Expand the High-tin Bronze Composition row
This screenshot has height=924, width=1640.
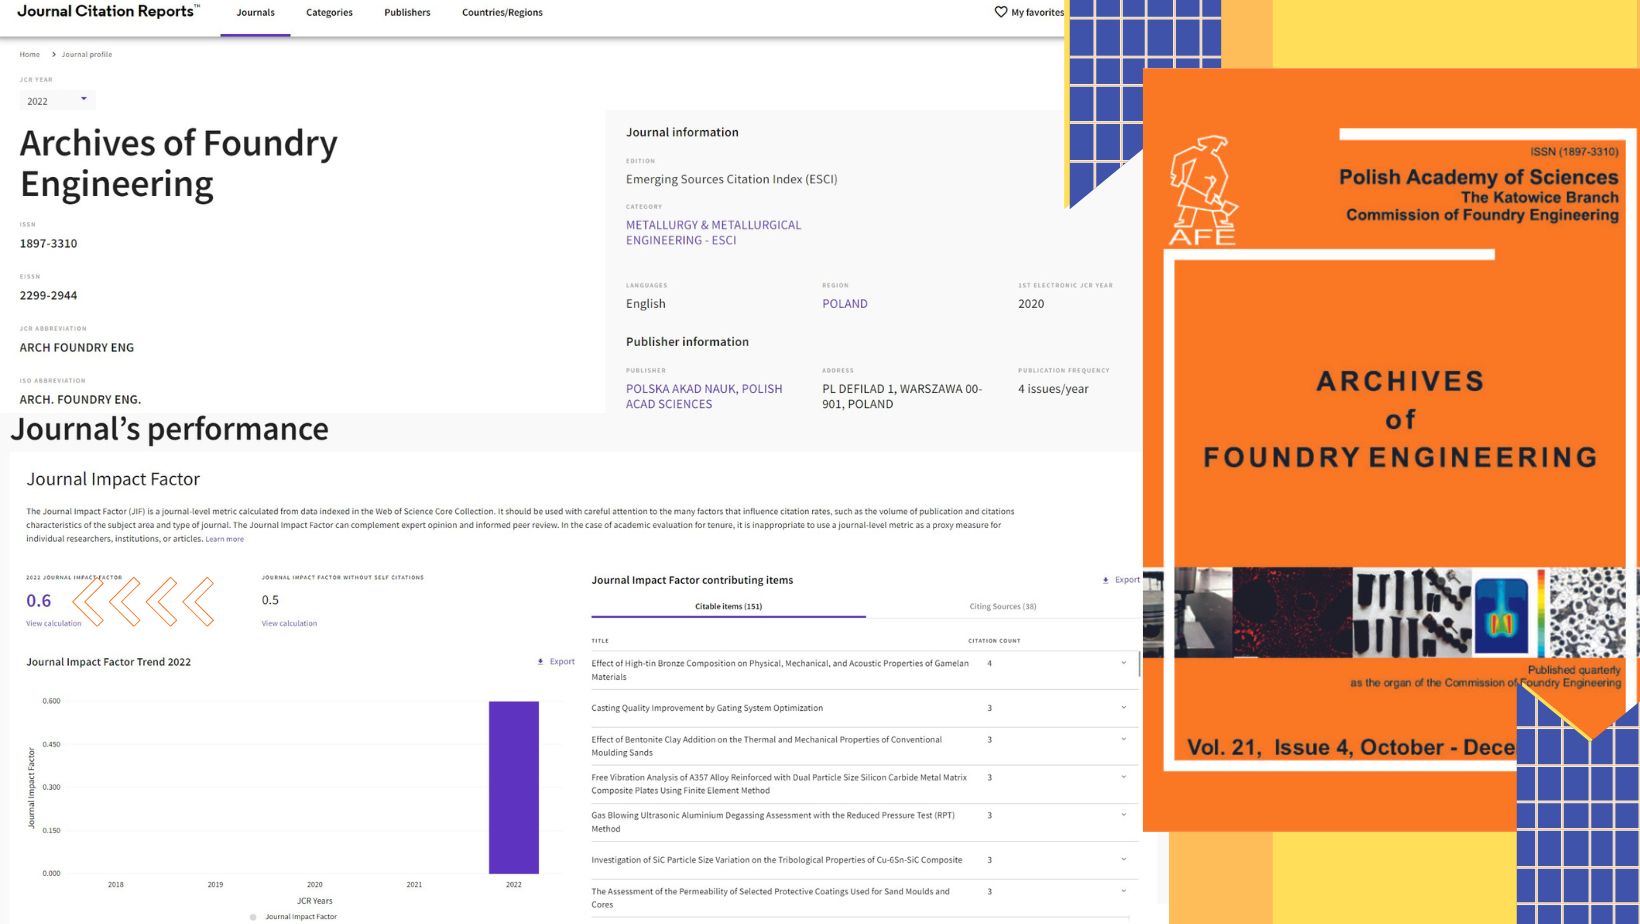tap(1124, 663)
